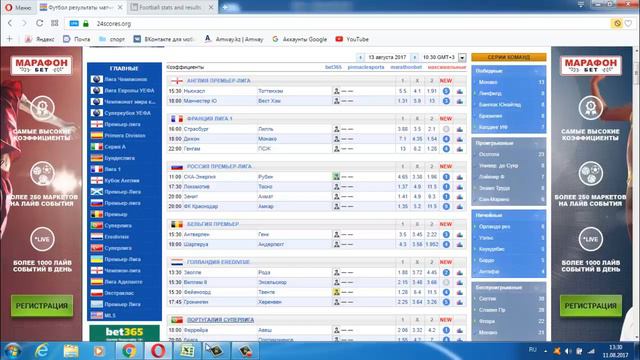The height and width of the screenshot is (360, 640).
Task: Click Серии команд orange header button
Action: tap(509, 58)
